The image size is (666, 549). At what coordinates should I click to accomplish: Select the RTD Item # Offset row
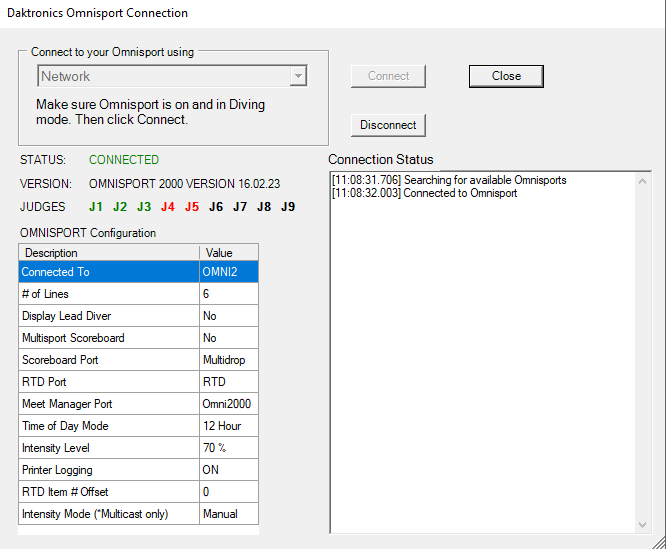coord(138,492)
